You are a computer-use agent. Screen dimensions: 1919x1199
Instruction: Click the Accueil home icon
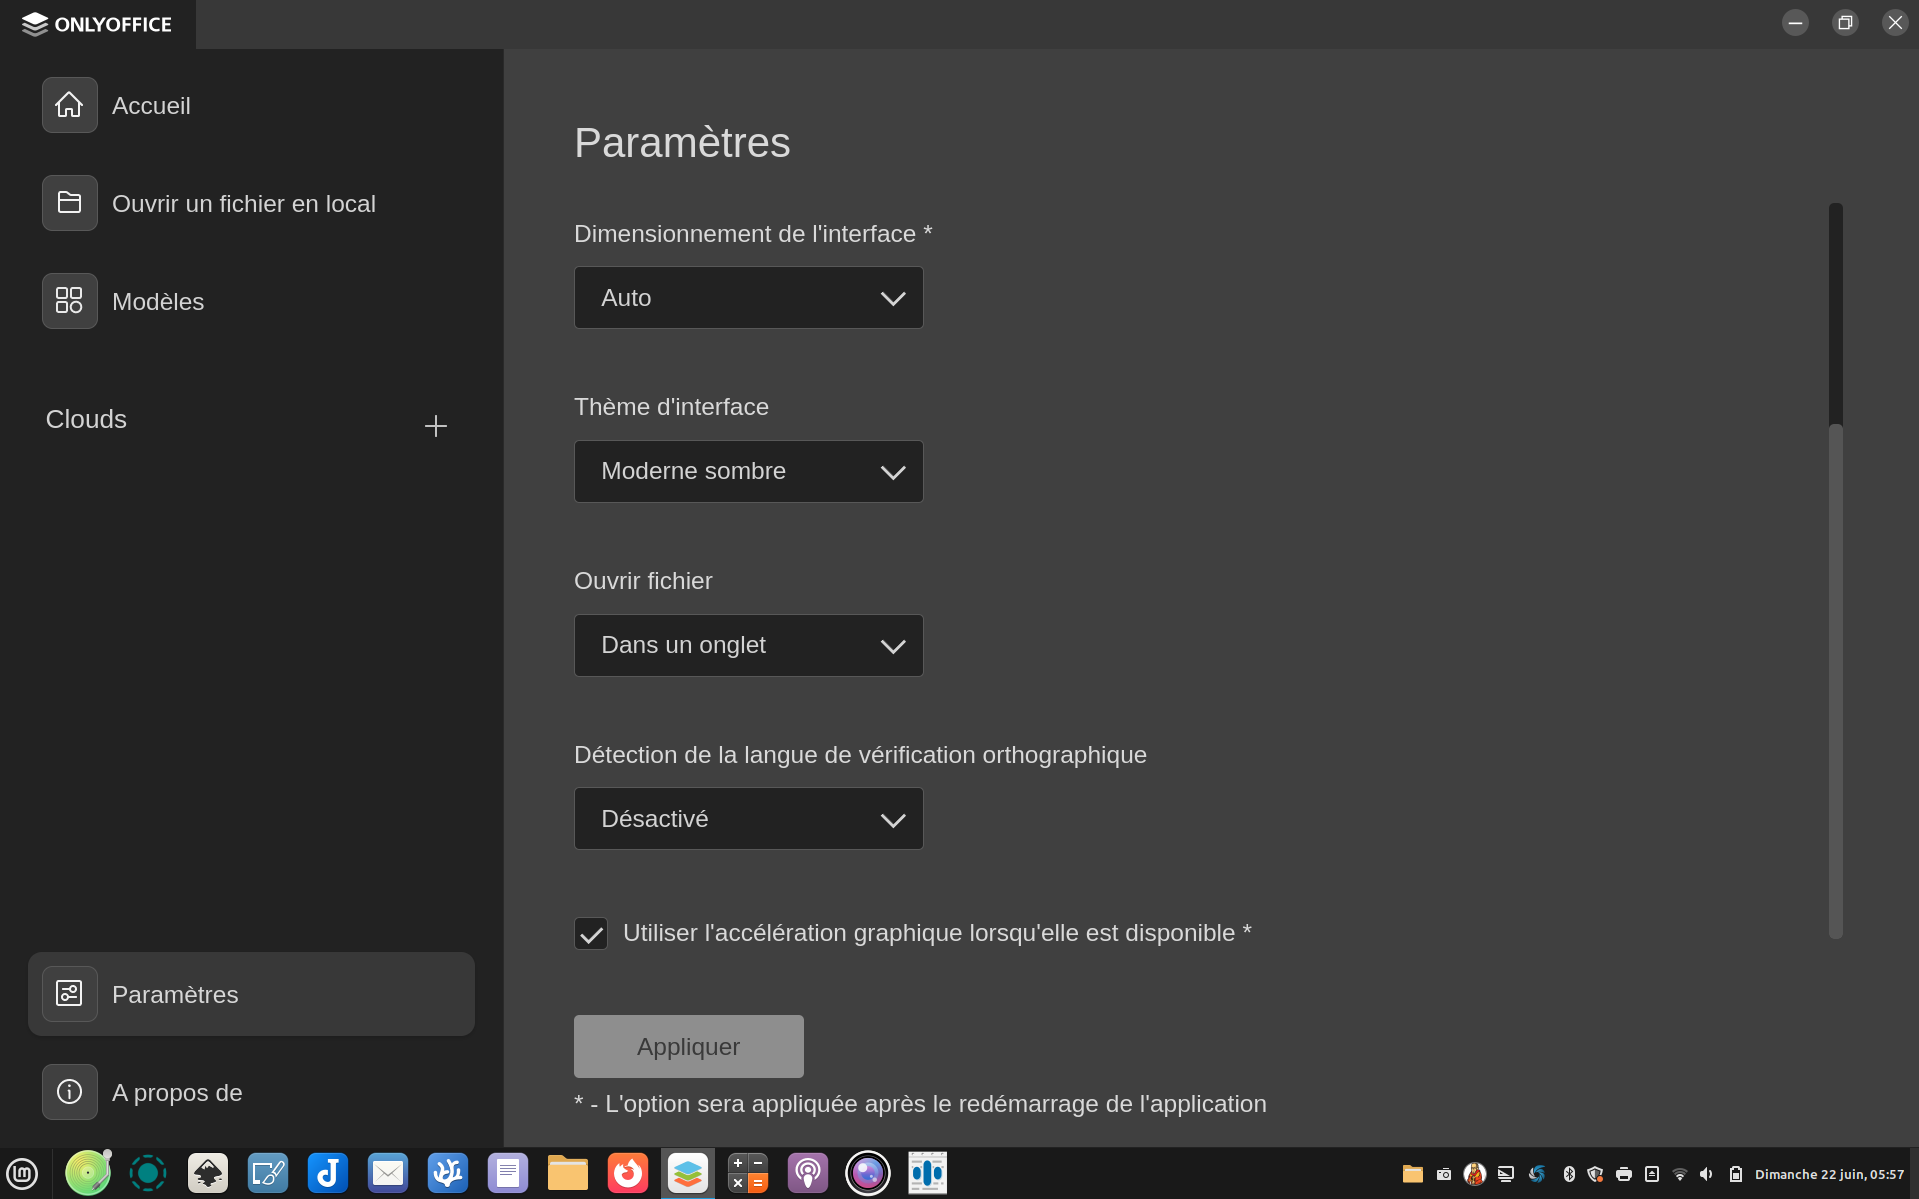point(69,105)
